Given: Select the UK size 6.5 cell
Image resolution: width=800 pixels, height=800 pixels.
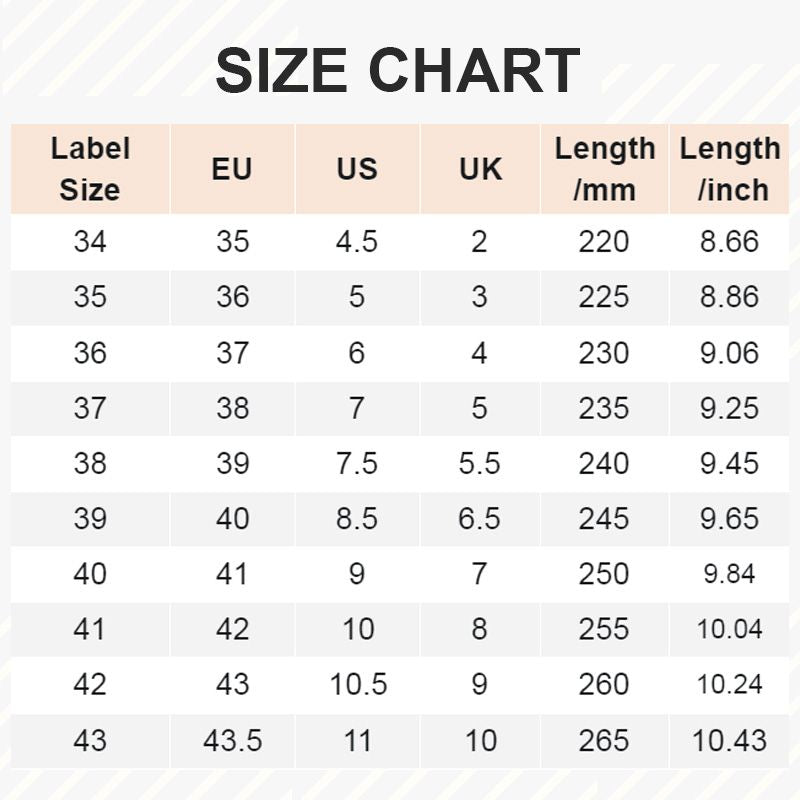Looking at the screenshot, I should 480,519.
